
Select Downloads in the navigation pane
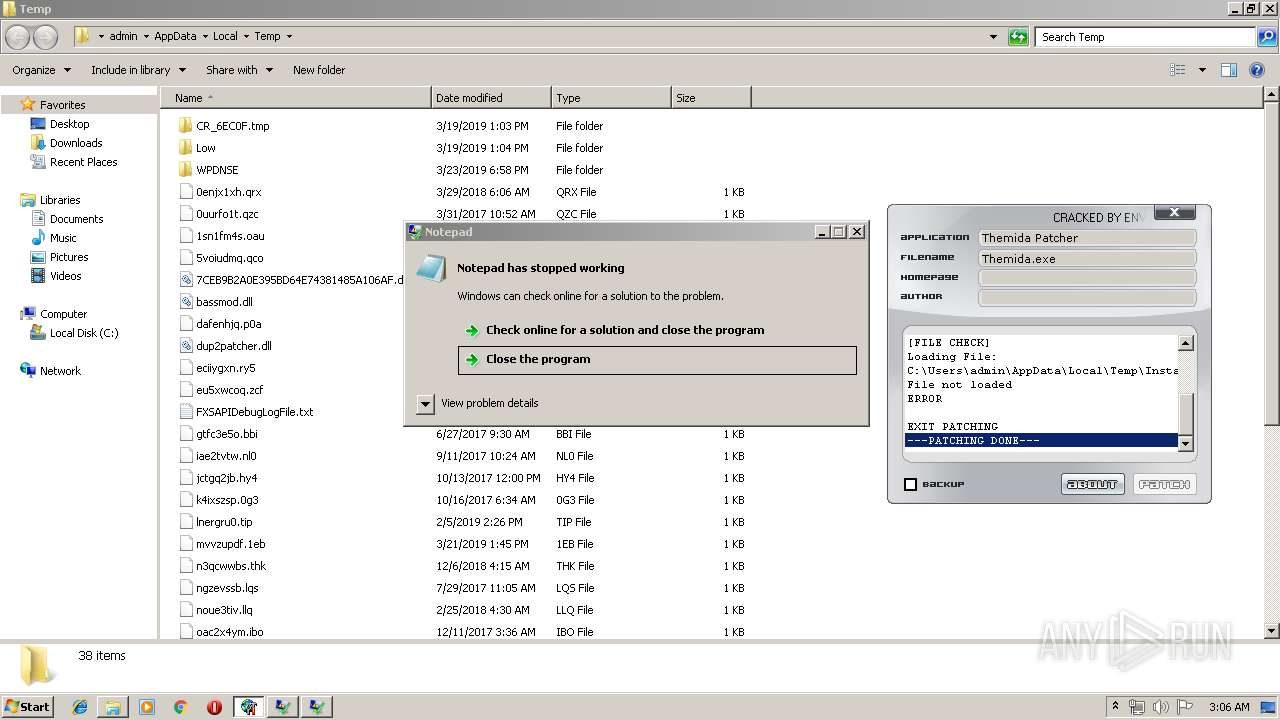pyautogui.click(x=76, y=143)
